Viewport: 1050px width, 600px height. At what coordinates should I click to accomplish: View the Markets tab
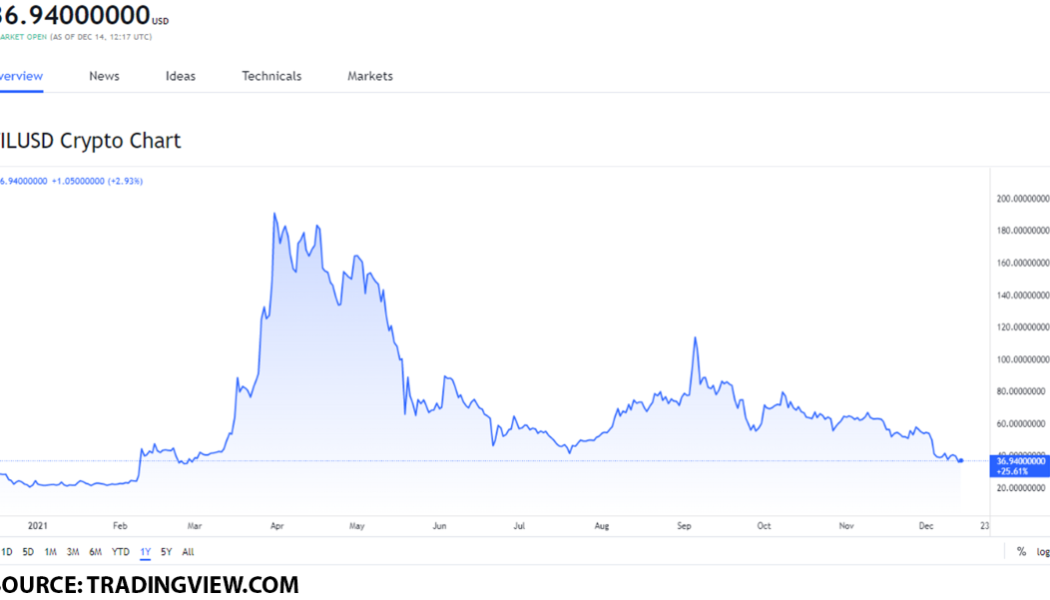pyautogui.click(x=369, y=76)
